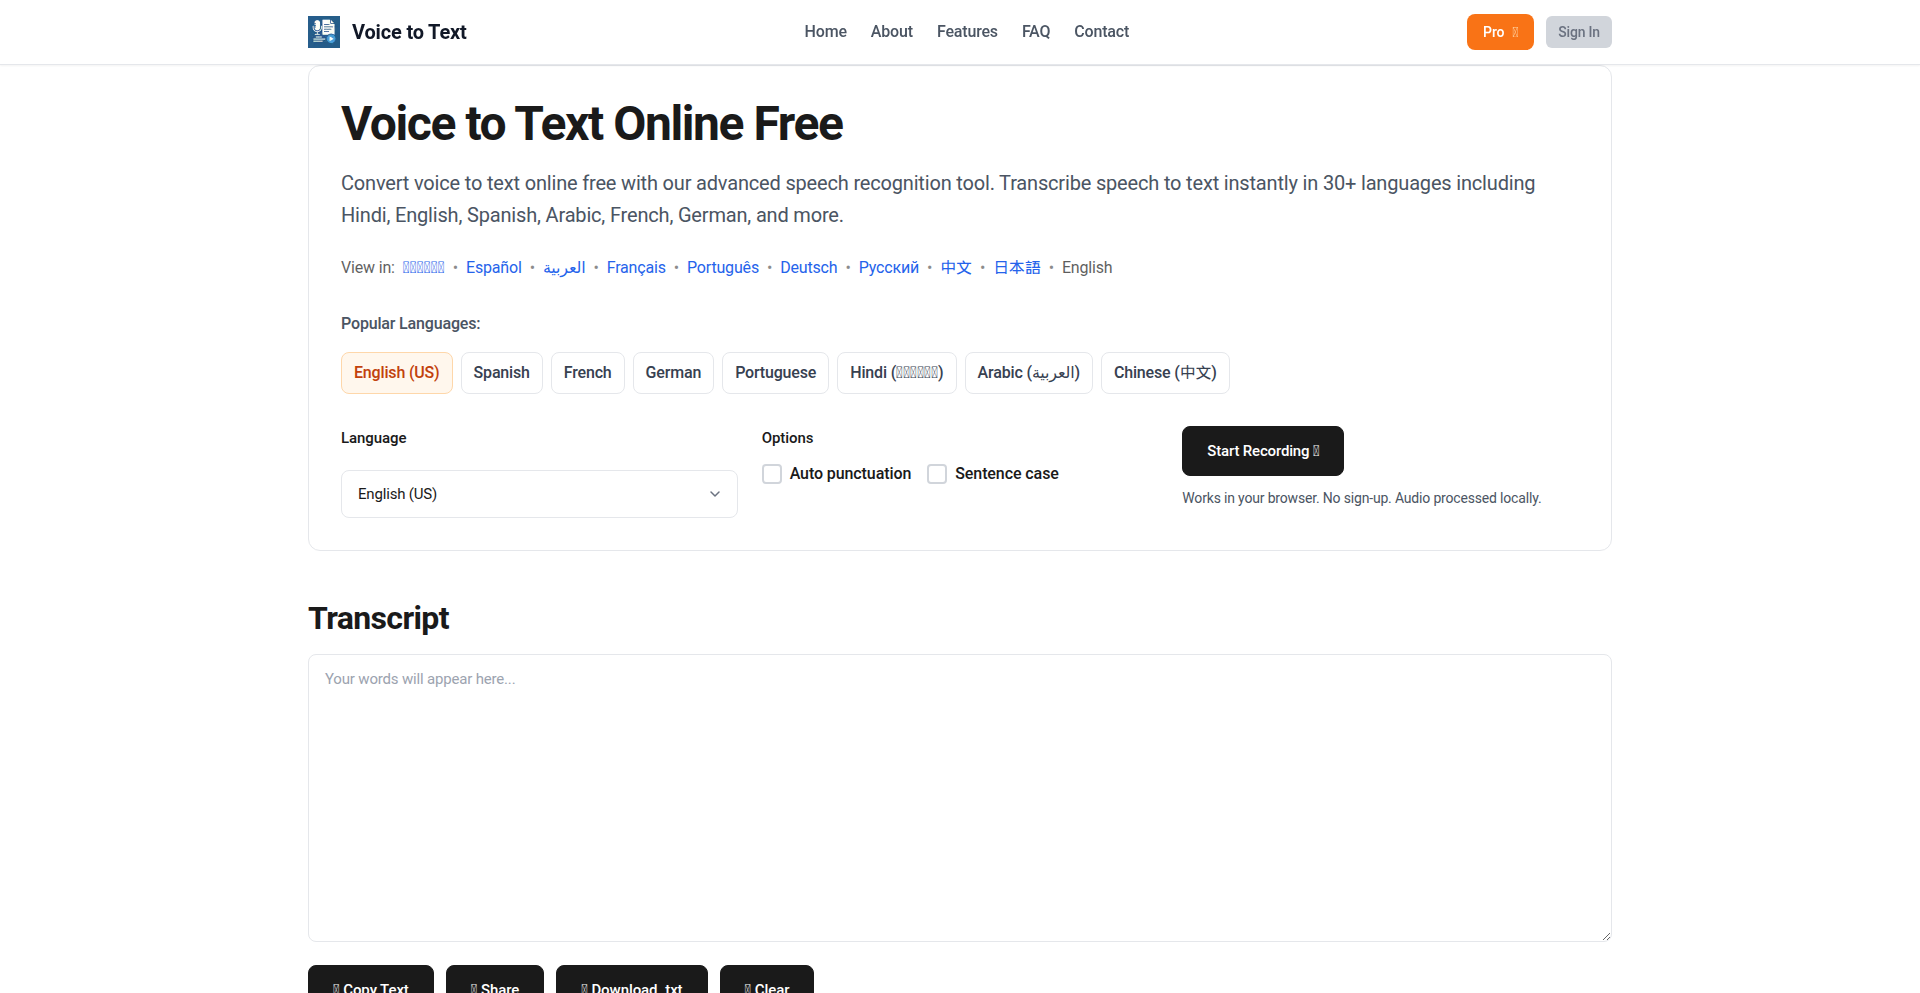Click the Pro upgrade button
This screenshot has height=993, width=1920.
point(1499,32)
